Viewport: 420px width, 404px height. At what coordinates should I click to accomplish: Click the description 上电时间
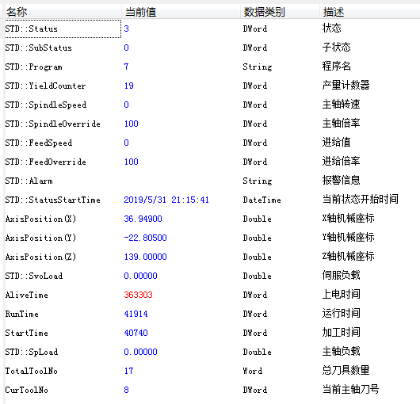341,294
